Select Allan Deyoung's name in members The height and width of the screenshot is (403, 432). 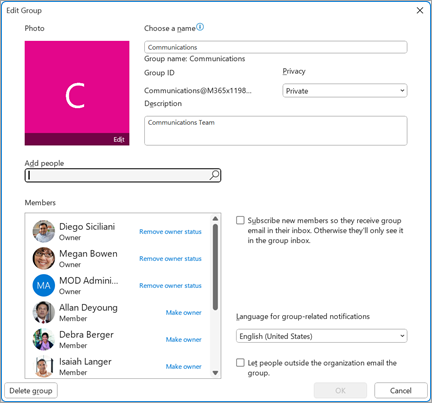click(88, 308)
